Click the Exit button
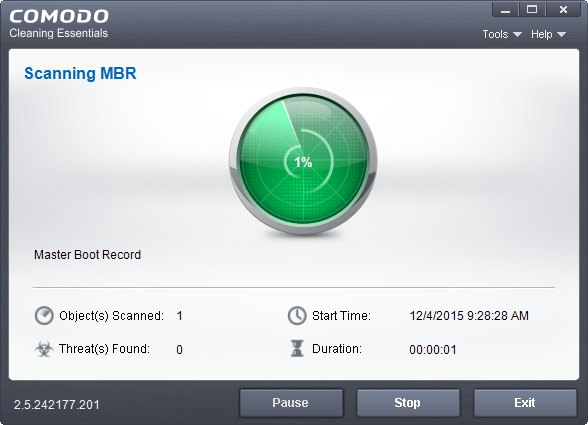Screen dimensions: 588x425 click(x=525, y=403)
